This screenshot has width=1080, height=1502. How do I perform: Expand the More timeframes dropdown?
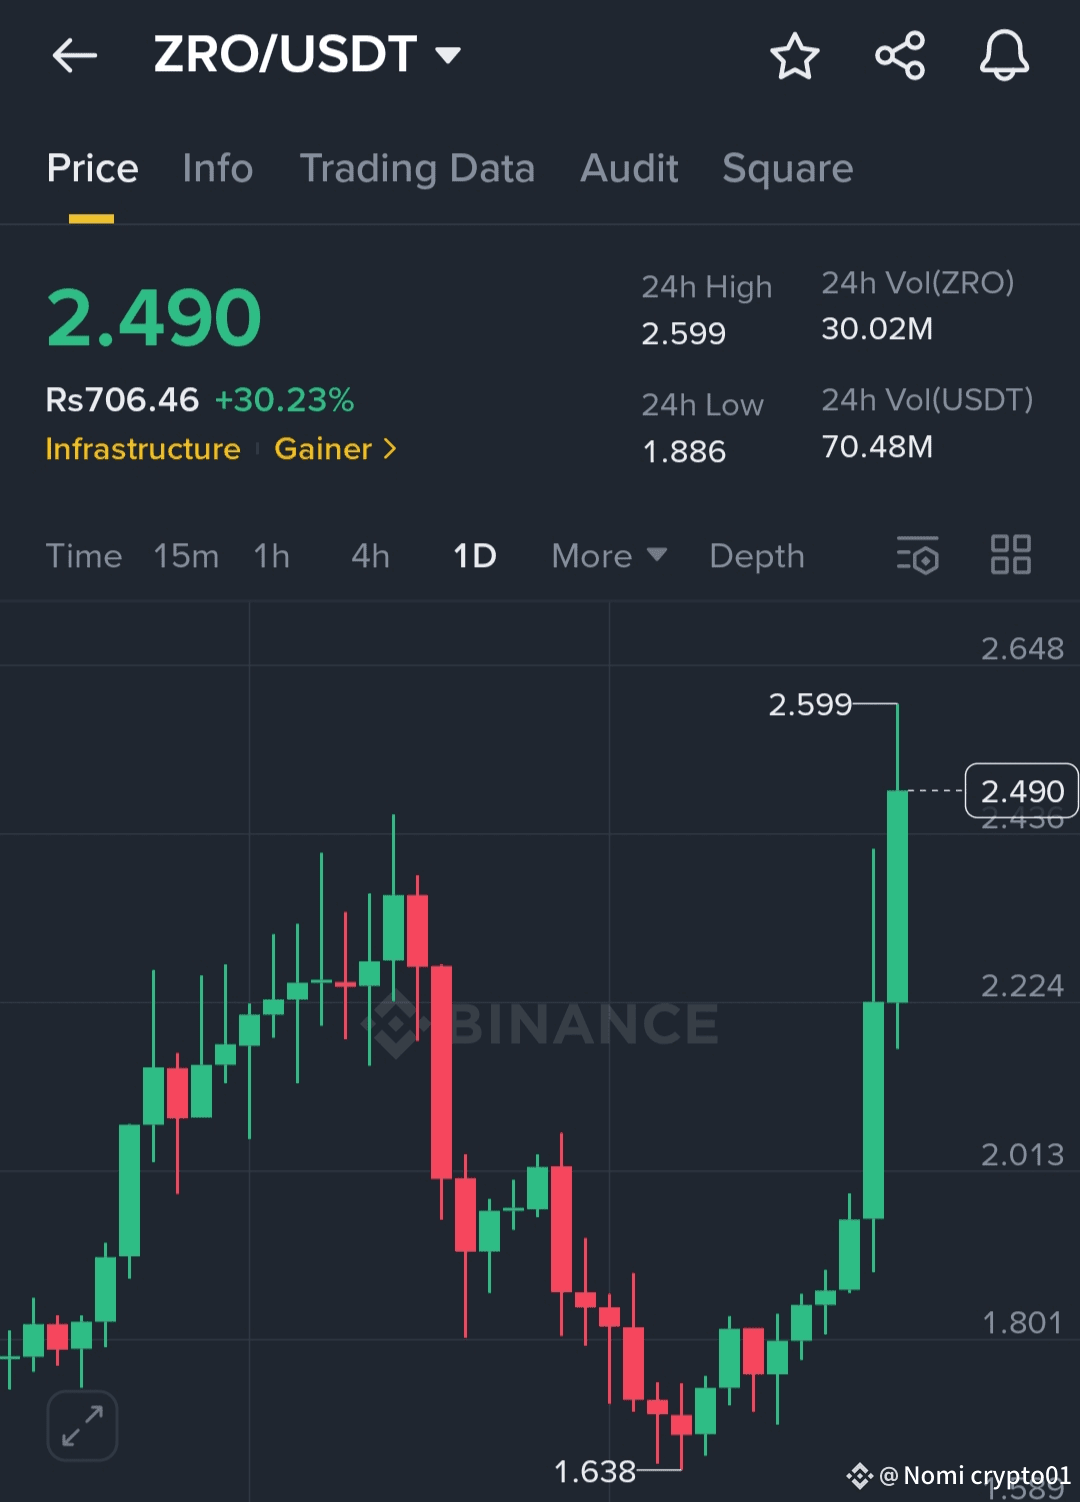[608, 556]
